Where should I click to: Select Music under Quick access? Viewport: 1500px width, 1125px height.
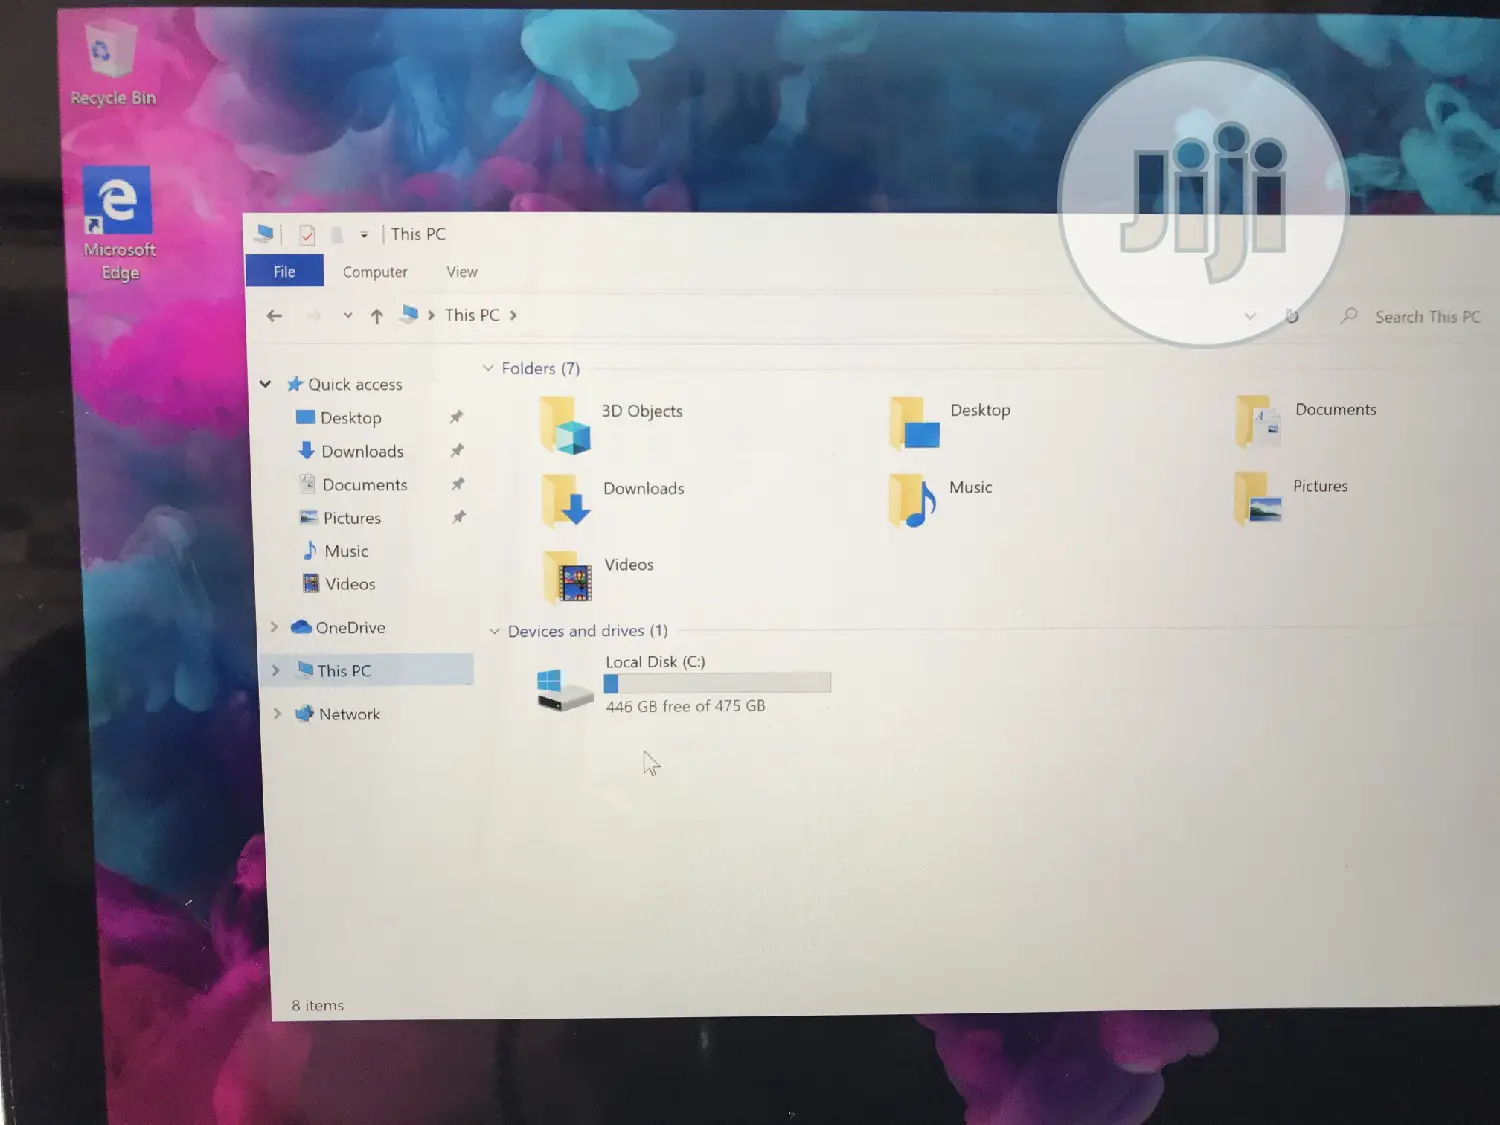coord(335,551)
